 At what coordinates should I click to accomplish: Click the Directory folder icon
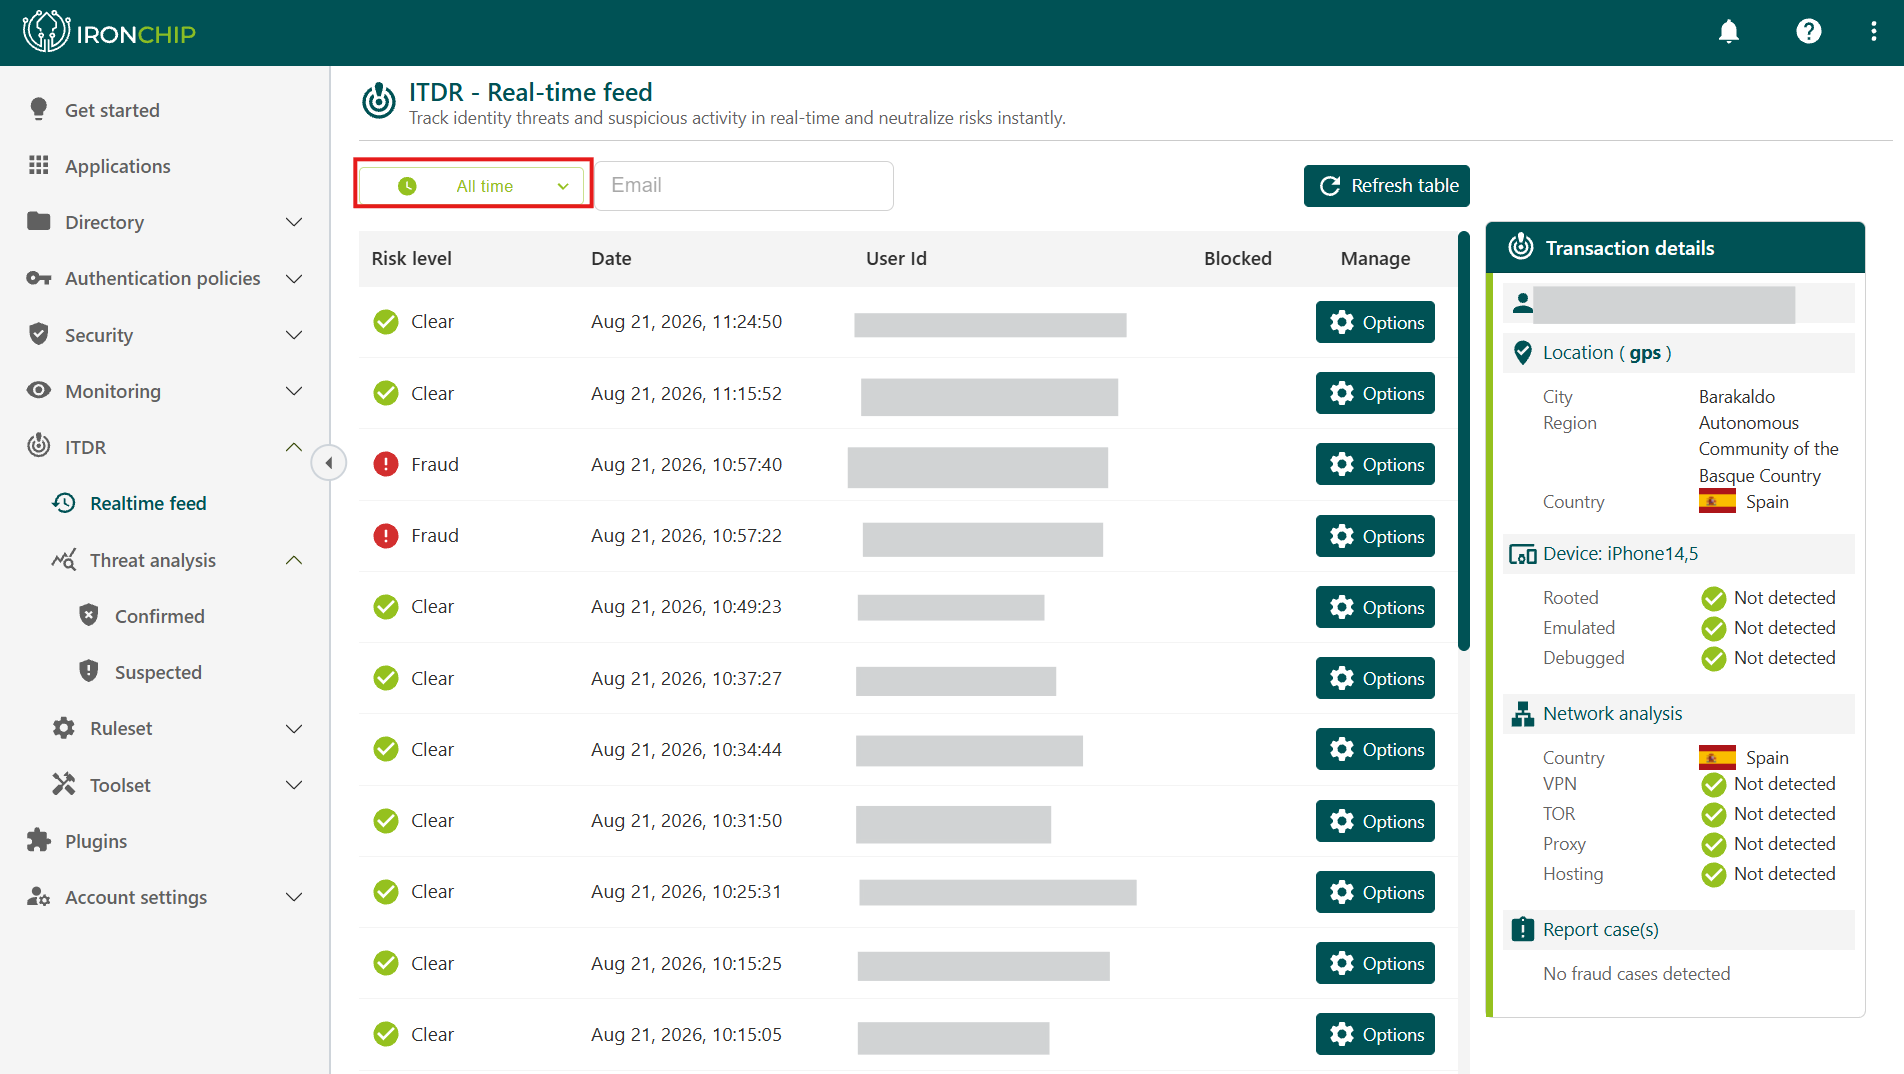[x=39, y=221]
